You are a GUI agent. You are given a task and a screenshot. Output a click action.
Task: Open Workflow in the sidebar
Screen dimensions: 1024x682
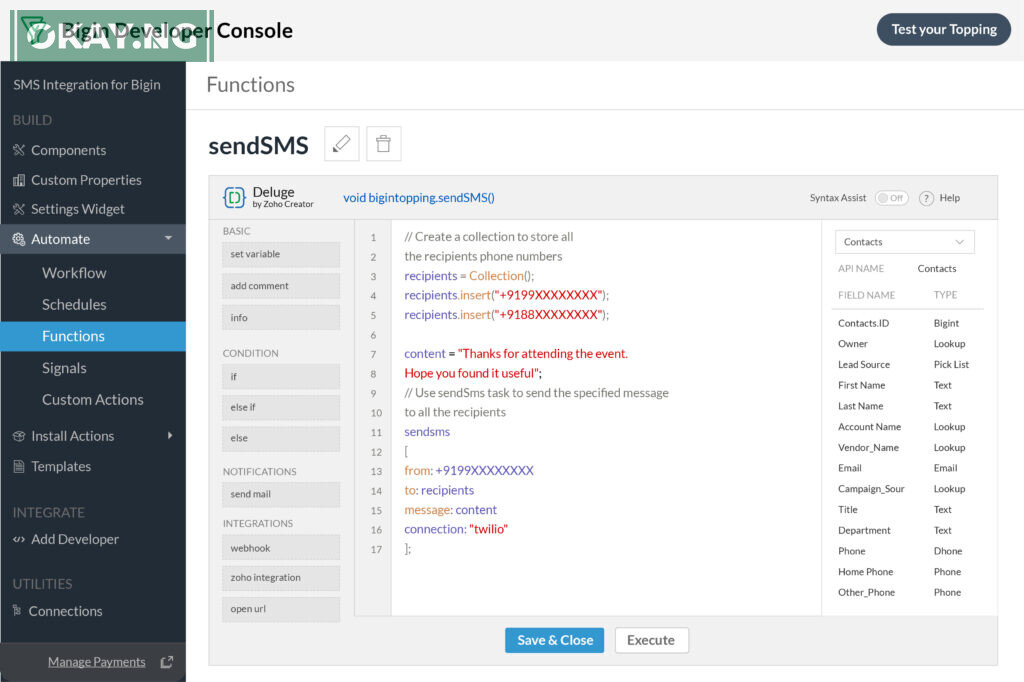[74, 273]
